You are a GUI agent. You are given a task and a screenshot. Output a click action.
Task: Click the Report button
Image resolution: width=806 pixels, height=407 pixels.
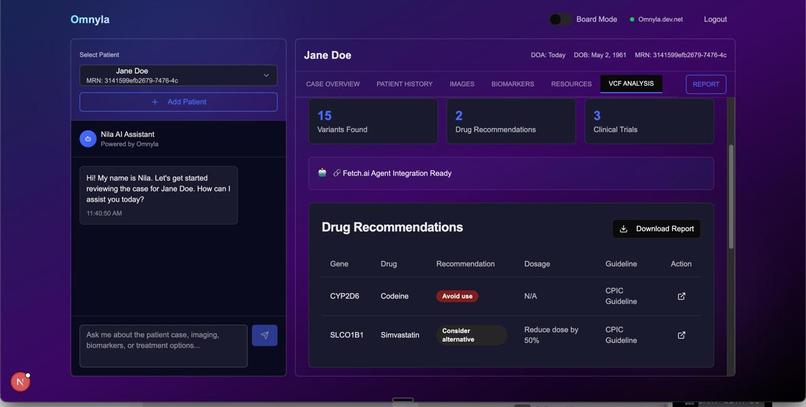(x=706, y=84)
